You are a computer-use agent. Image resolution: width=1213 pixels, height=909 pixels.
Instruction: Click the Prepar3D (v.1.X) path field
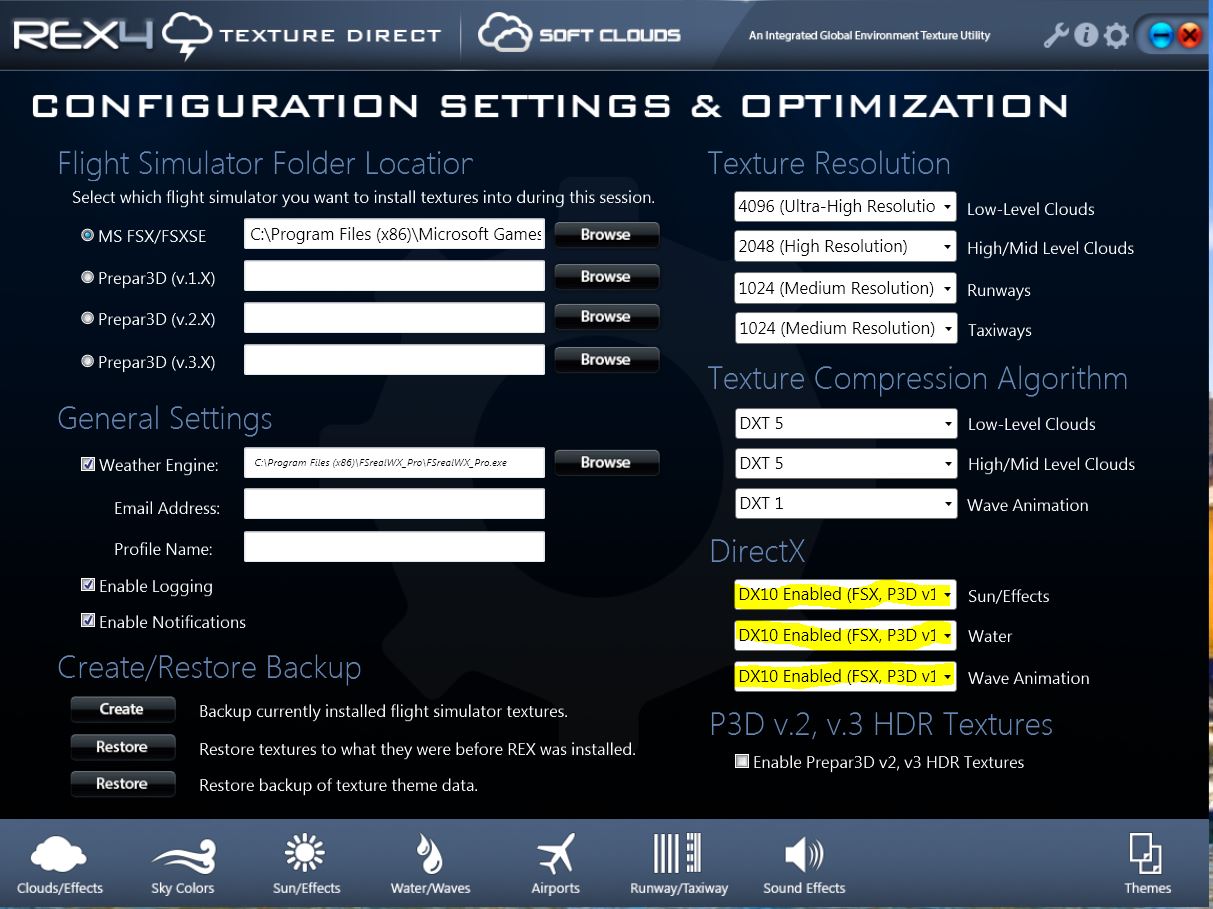pos(394,276)
